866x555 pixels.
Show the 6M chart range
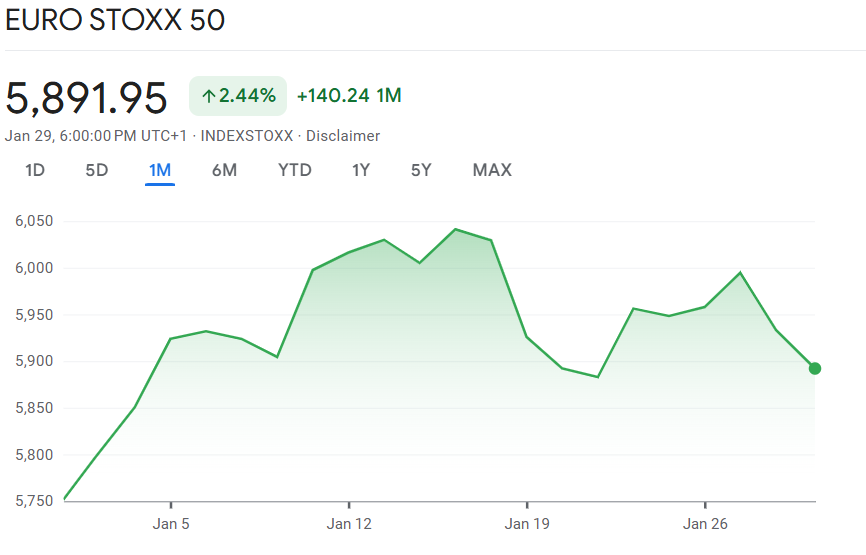[x=224, y=170]
